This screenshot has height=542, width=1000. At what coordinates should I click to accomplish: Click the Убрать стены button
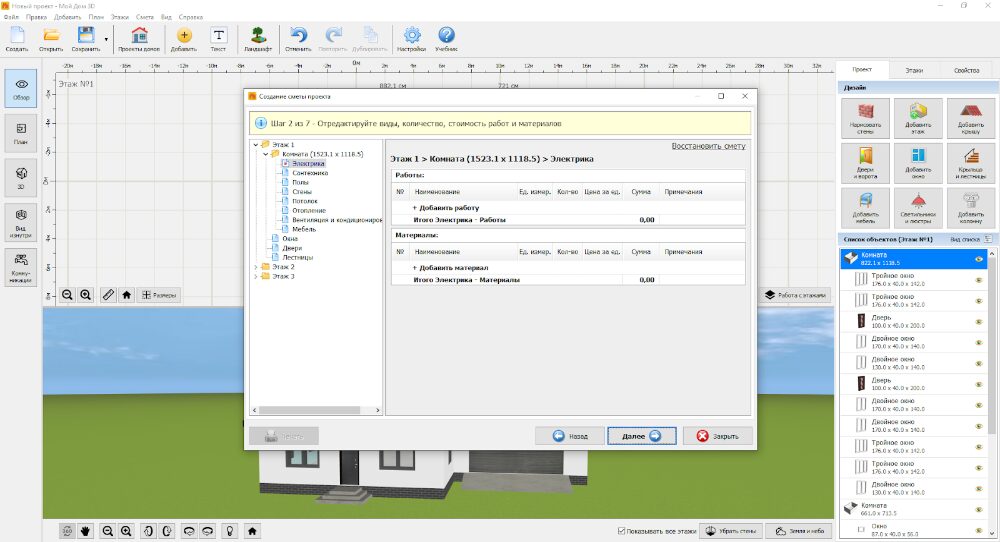731,531
